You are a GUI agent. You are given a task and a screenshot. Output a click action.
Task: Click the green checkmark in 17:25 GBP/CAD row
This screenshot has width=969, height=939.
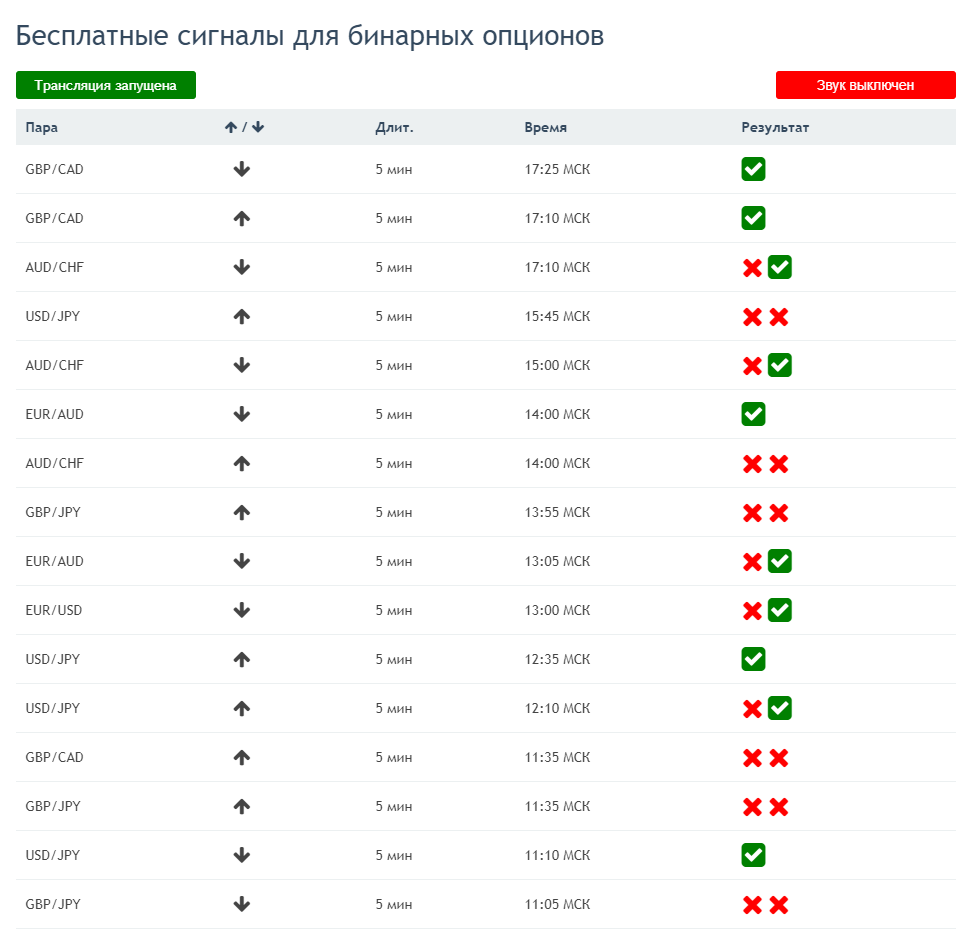(x=753, y=169)
